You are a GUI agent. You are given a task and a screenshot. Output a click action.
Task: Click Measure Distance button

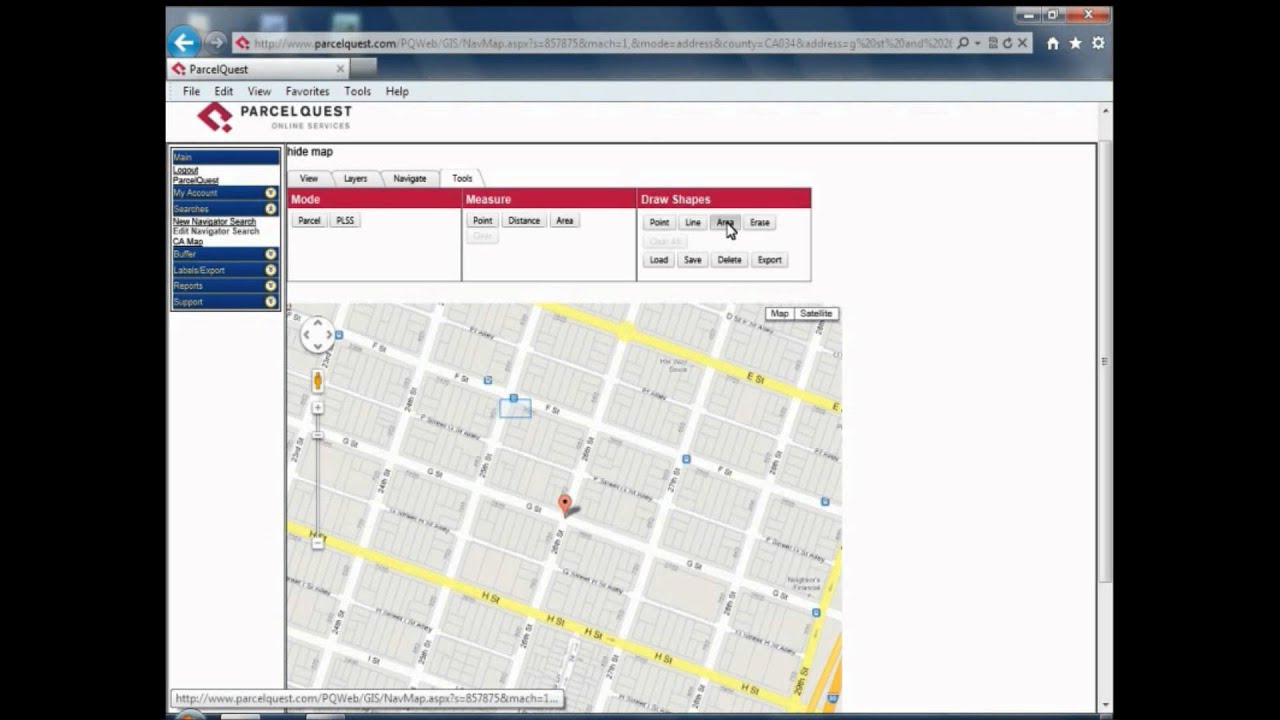(523, 221)
